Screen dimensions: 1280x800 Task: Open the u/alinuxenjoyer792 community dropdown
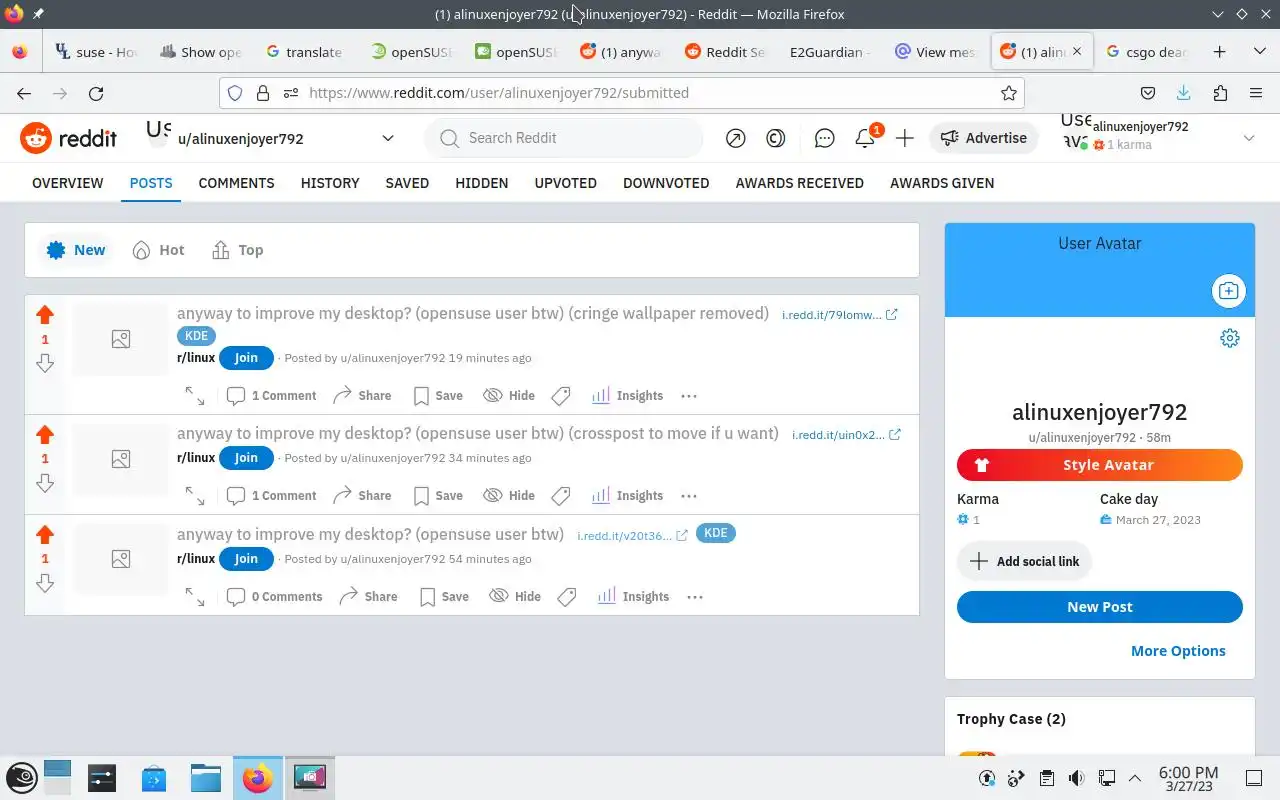pos(272,138)
